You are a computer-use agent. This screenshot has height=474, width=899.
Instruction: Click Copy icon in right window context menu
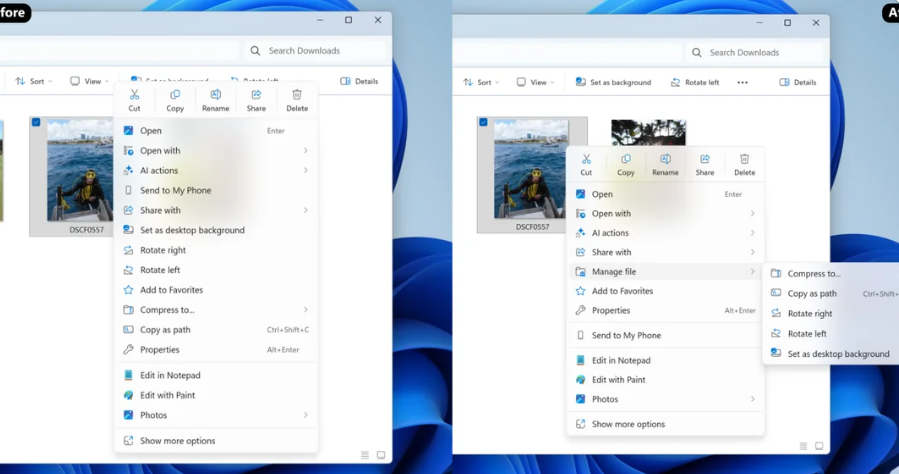[x=626, y=159]
